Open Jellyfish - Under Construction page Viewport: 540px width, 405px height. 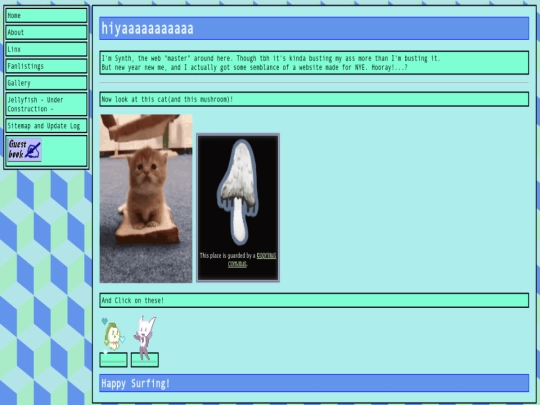46,104
